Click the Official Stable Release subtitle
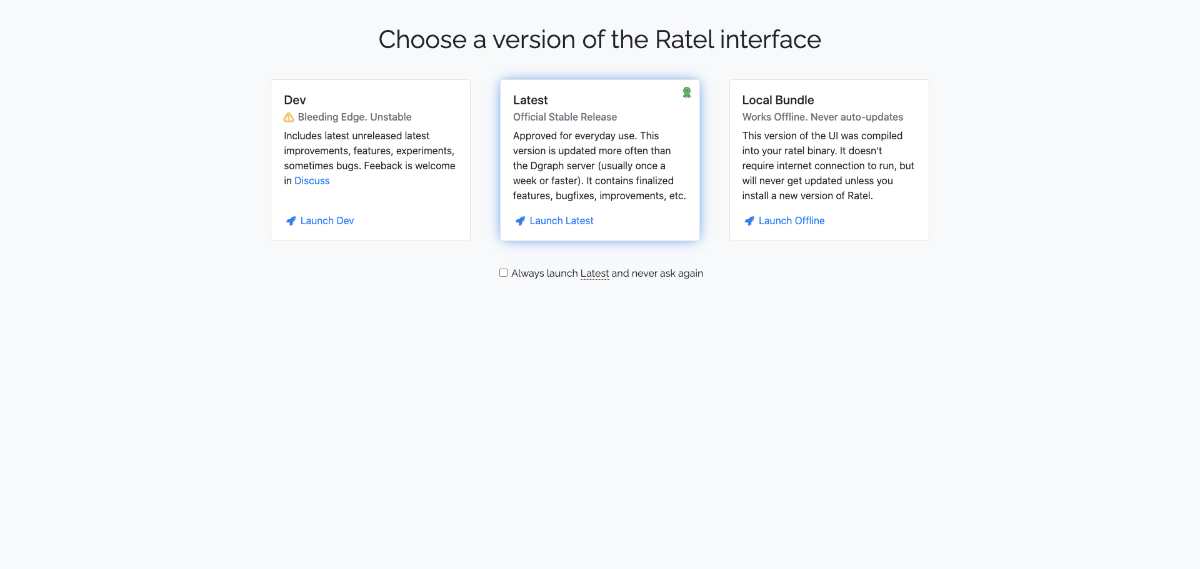Image resolution: width=1200 pixels, height=569 pixels. click(x=565, y=117)
